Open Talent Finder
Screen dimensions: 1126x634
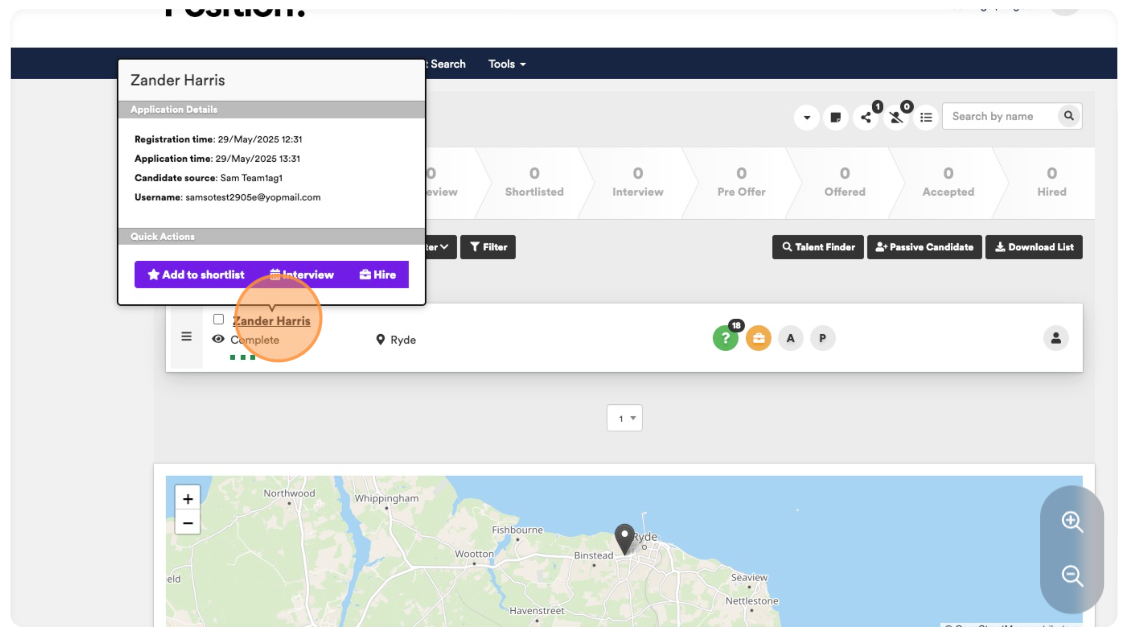click(x=818, y=247)
